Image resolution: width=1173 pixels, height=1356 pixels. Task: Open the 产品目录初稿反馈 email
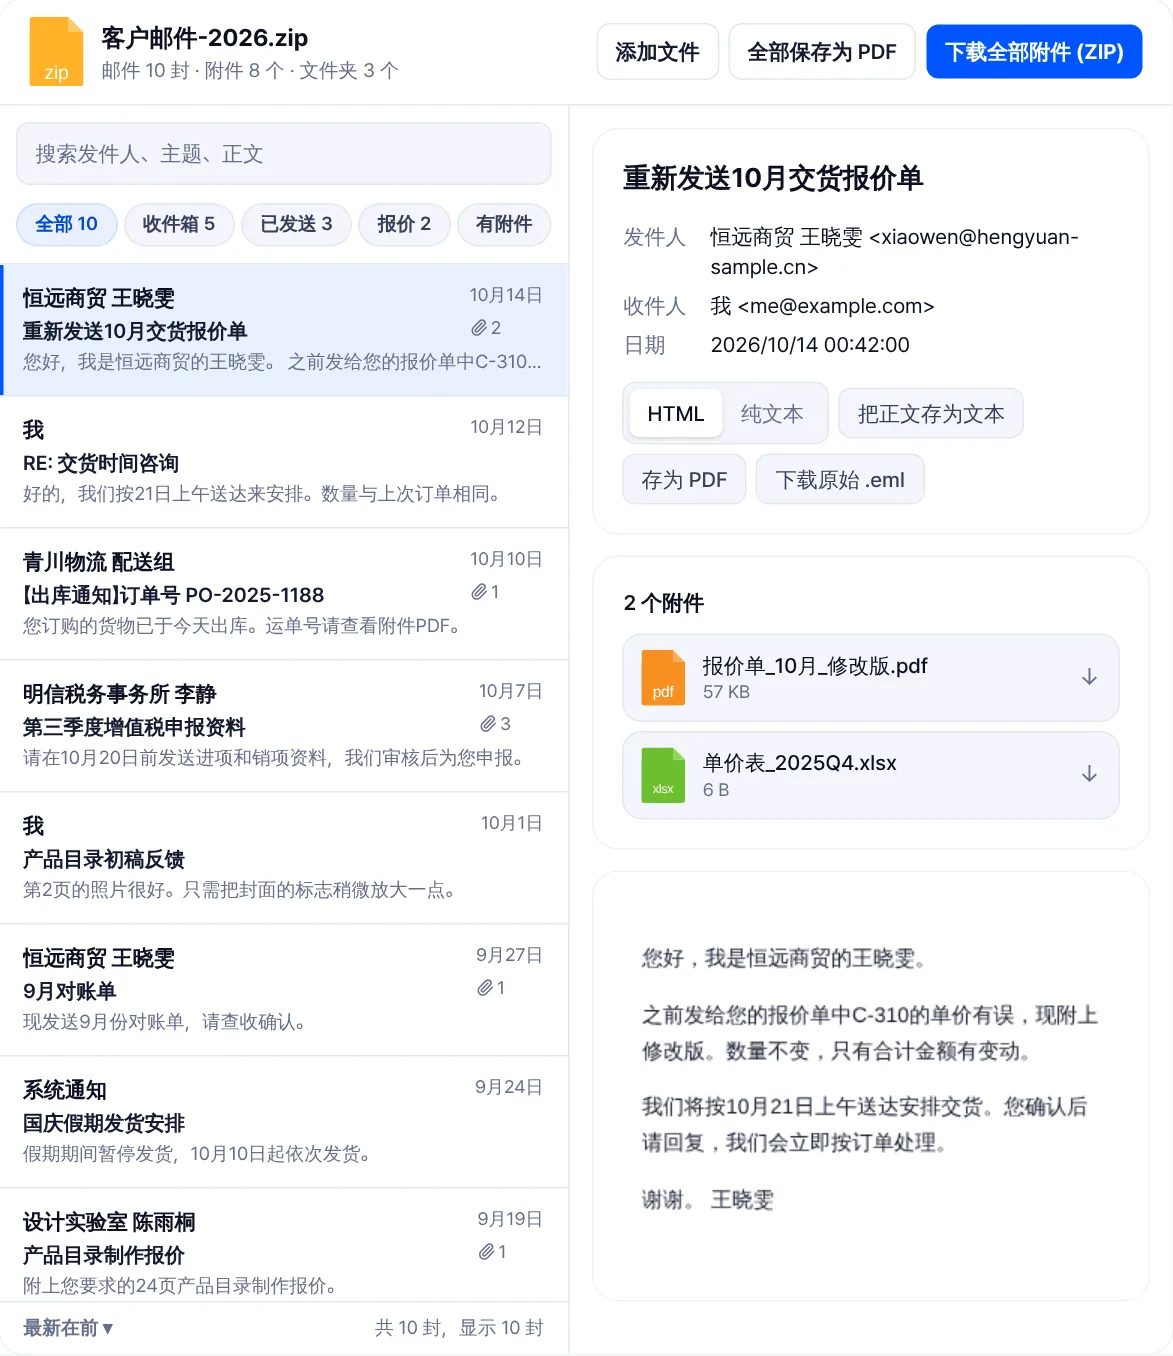(284, 858)
